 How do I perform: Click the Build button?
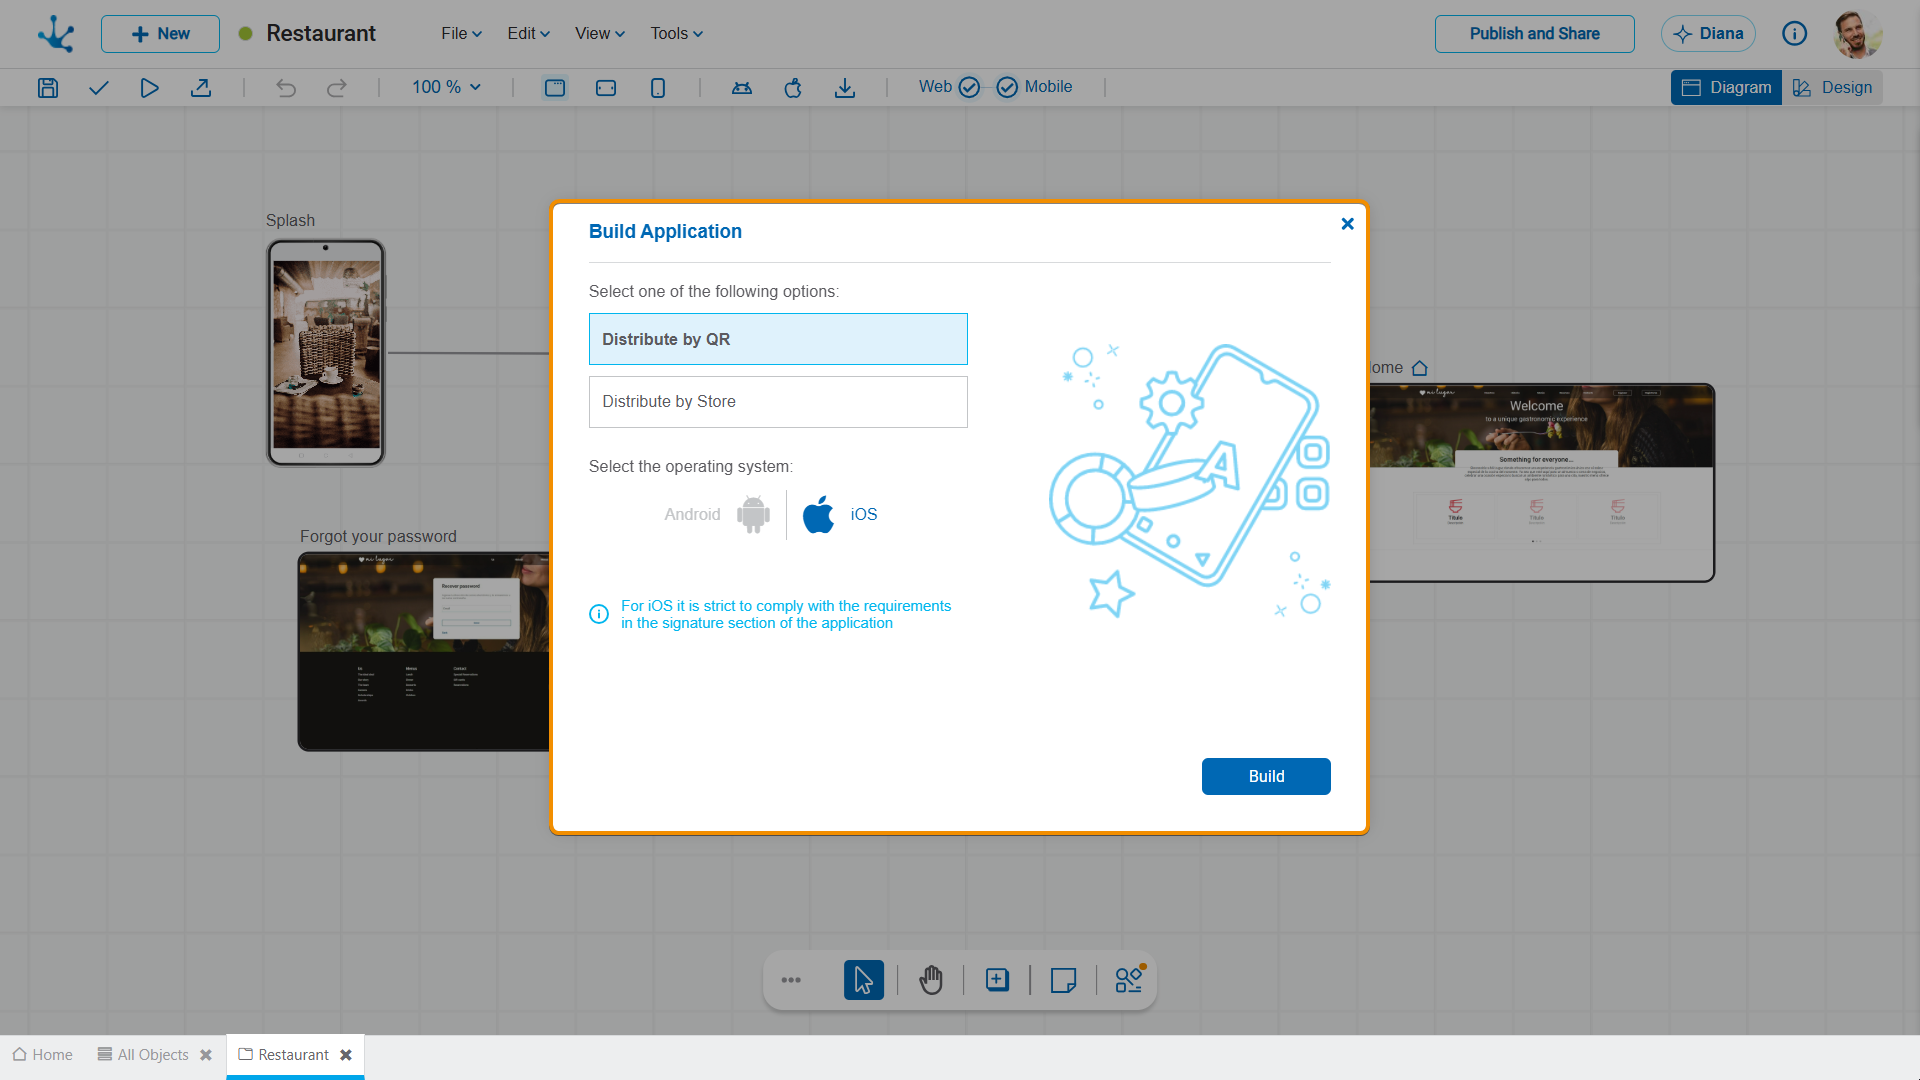pyautogui.click(x=1266, y=776)
